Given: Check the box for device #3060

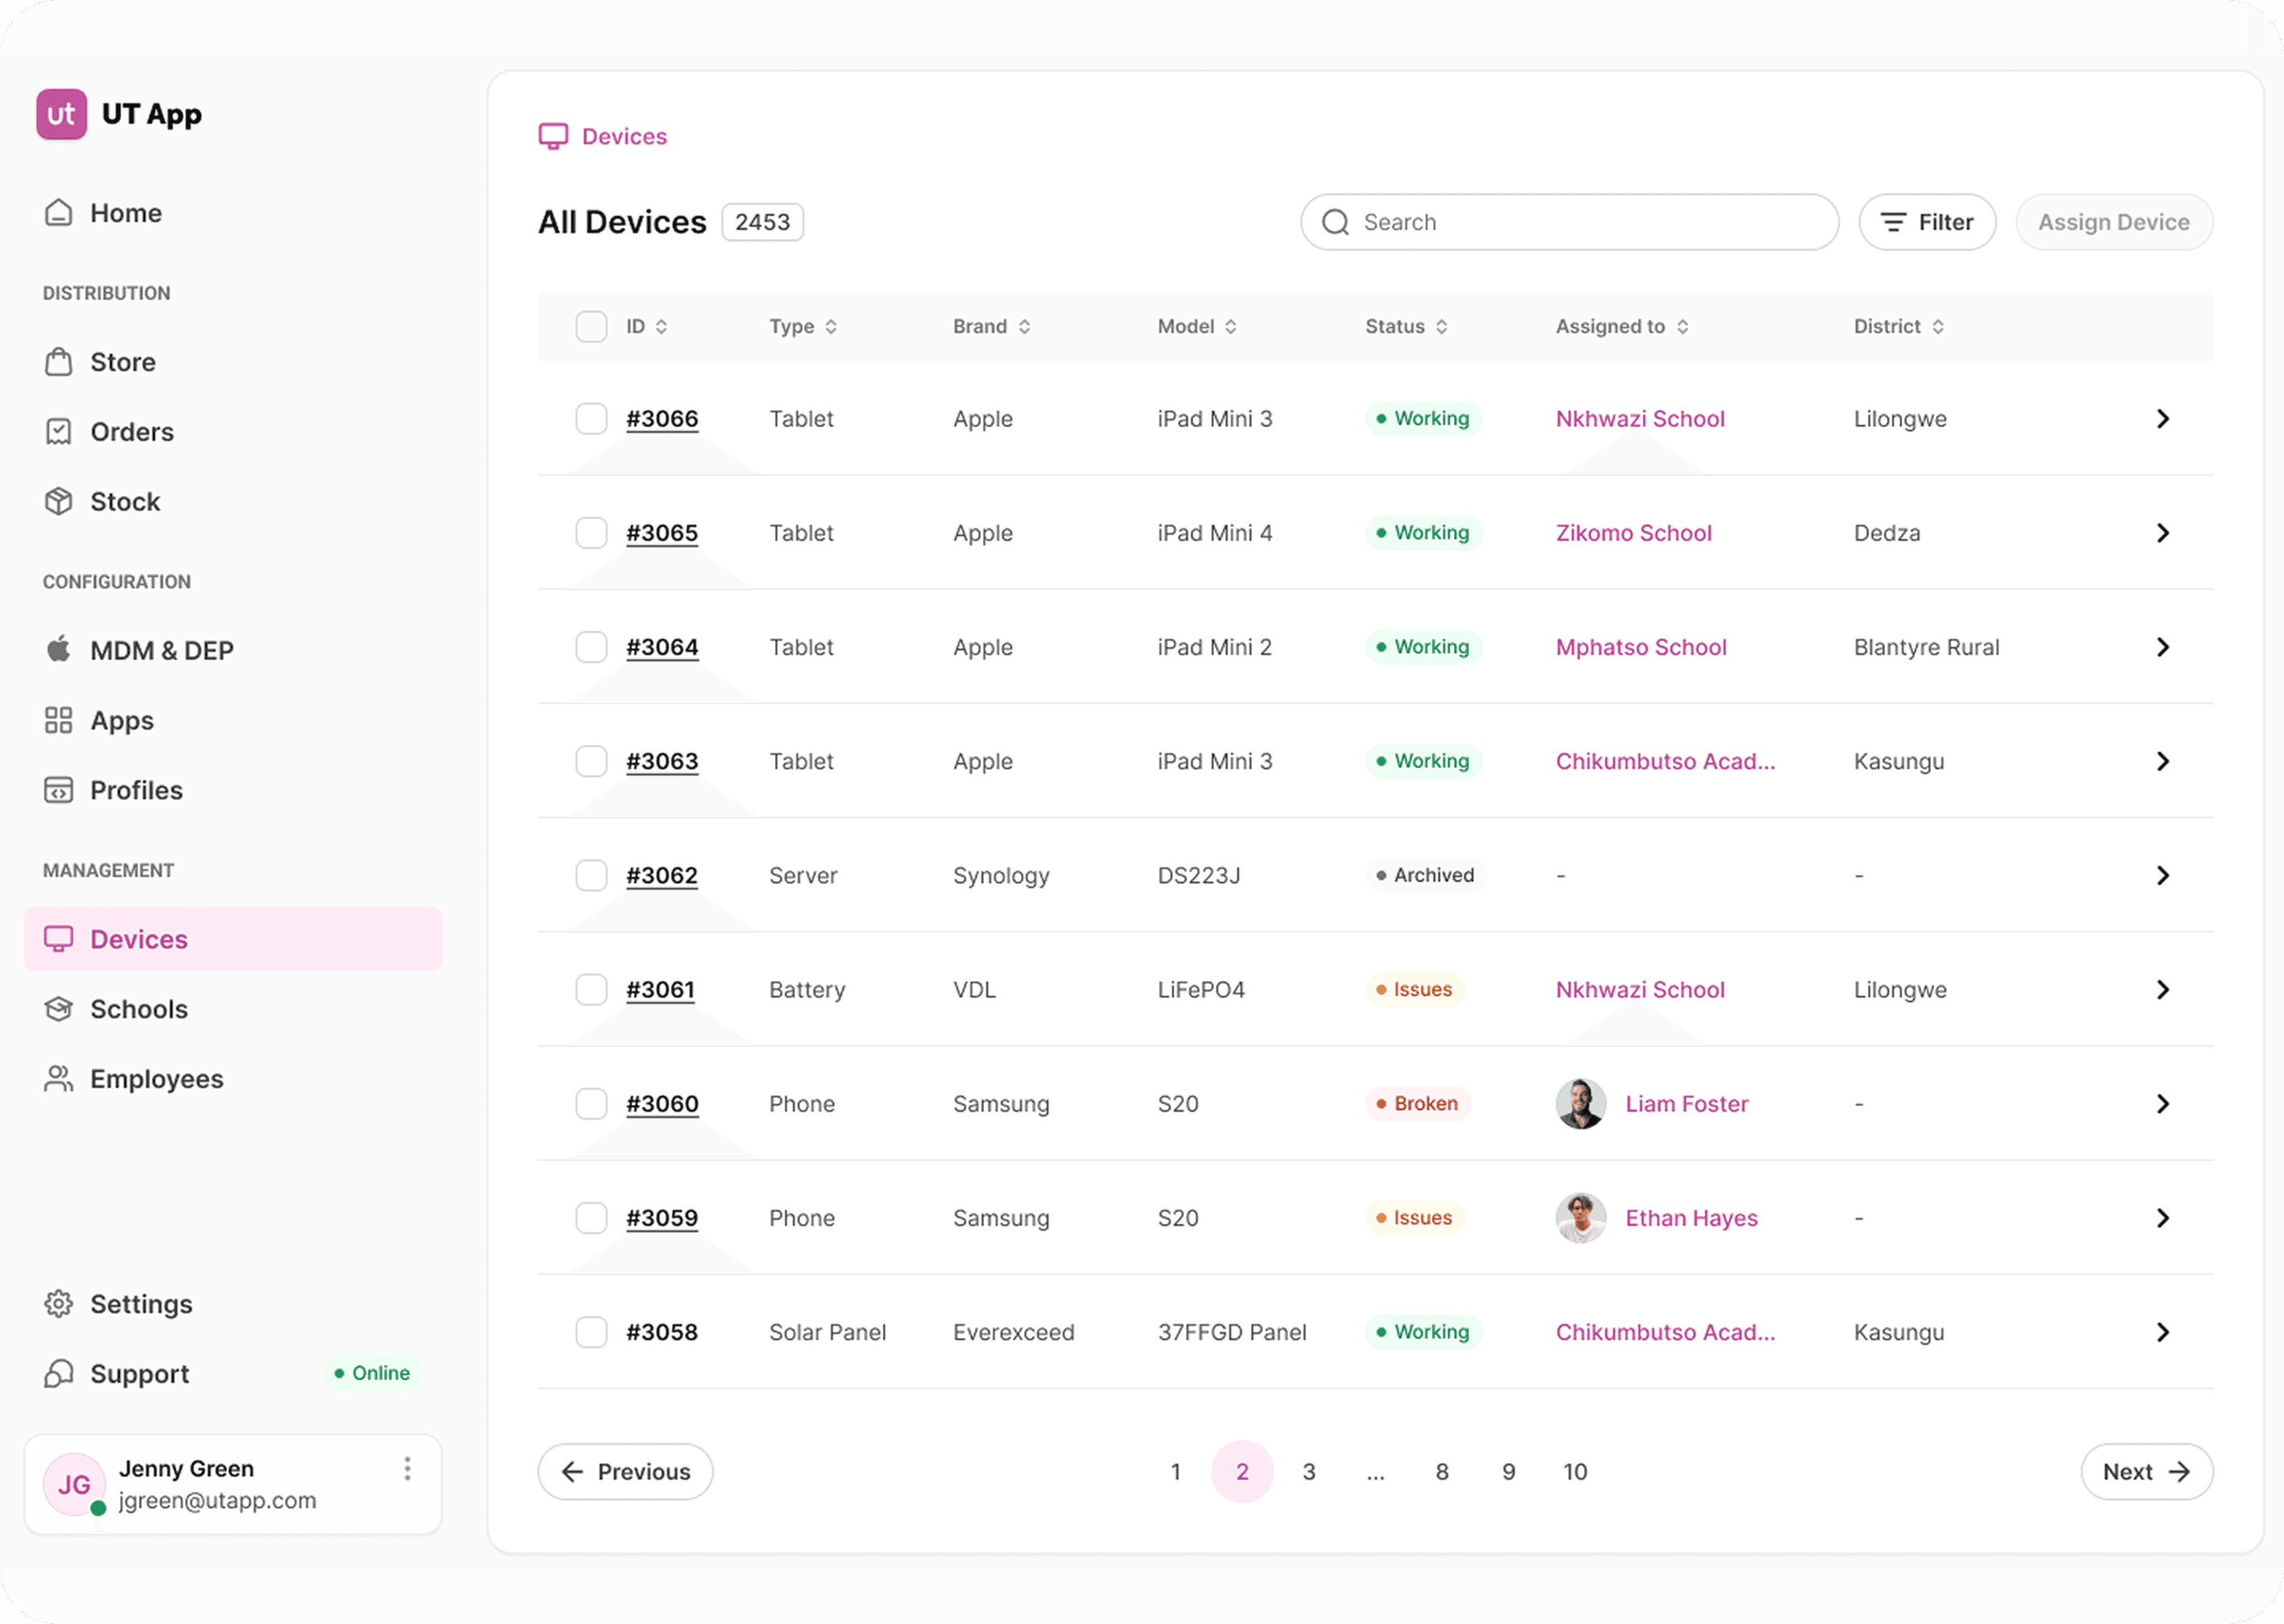Looking at the screenshot, I should point(591,1104).
